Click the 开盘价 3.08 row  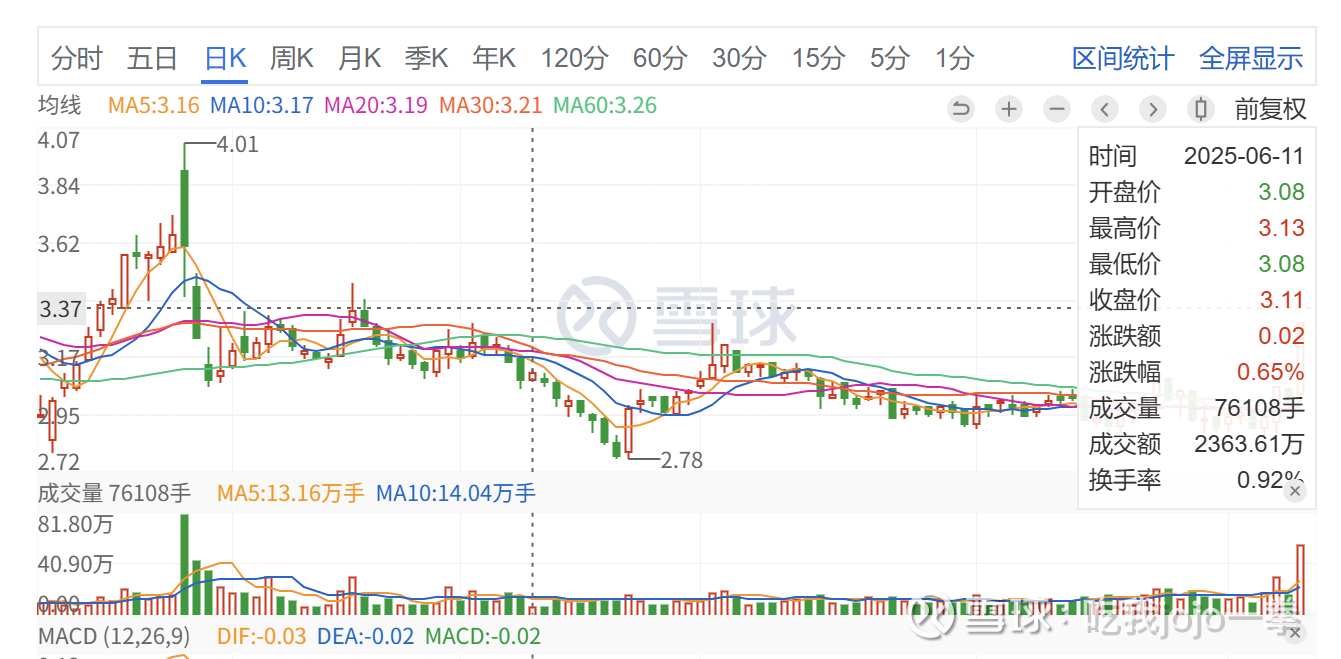(1196, 192)
